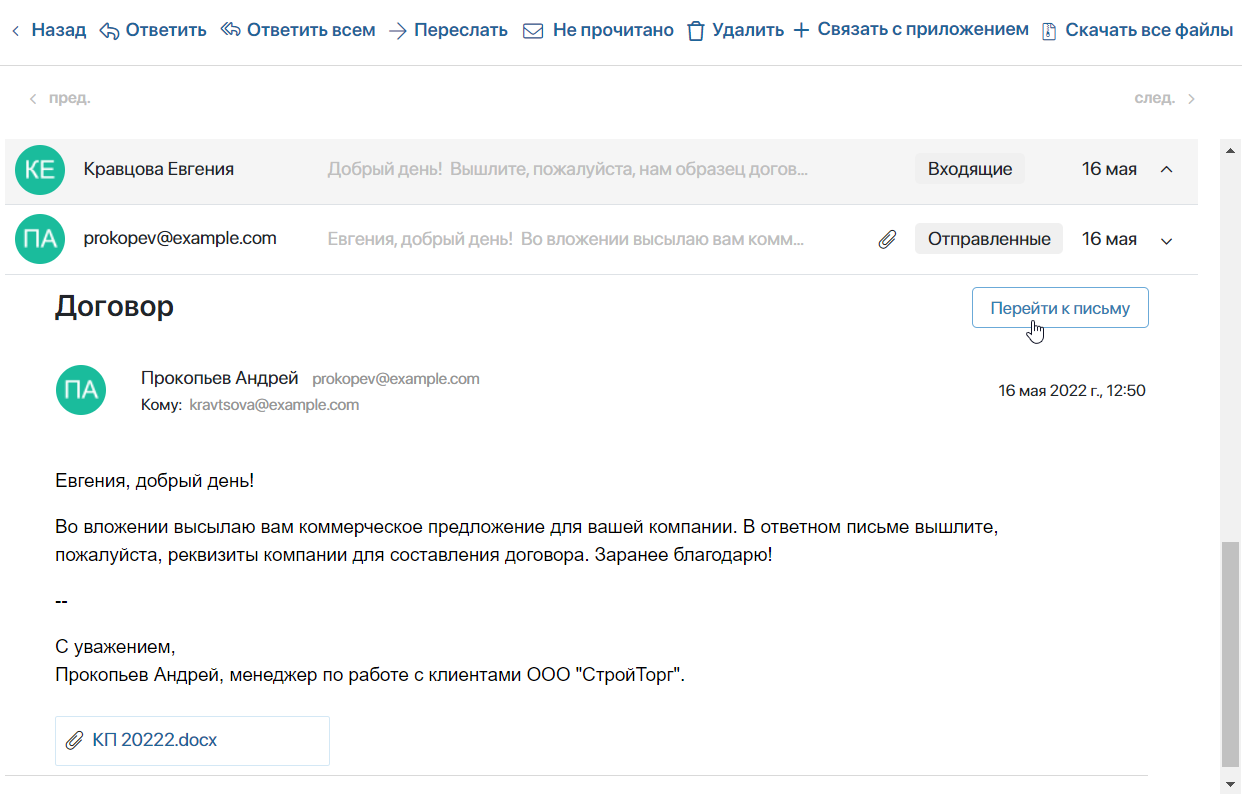Click the signature line С уважением,
Viewport: 1242px width, 794px height.
coord(115,647)
